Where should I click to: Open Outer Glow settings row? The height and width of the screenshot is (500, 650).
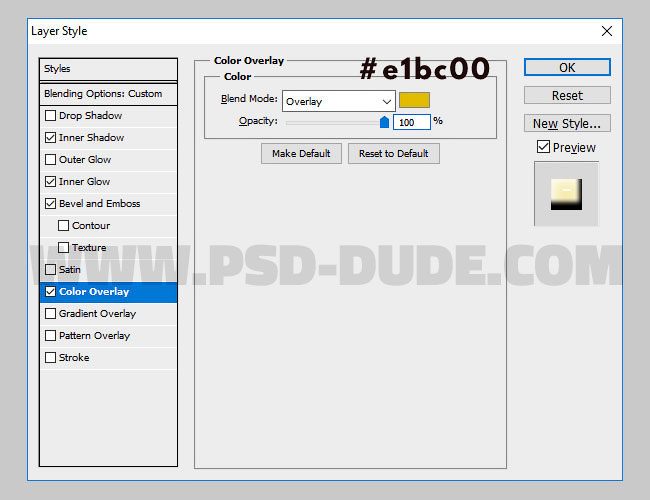pyautogui.click(x=108, y=160)
